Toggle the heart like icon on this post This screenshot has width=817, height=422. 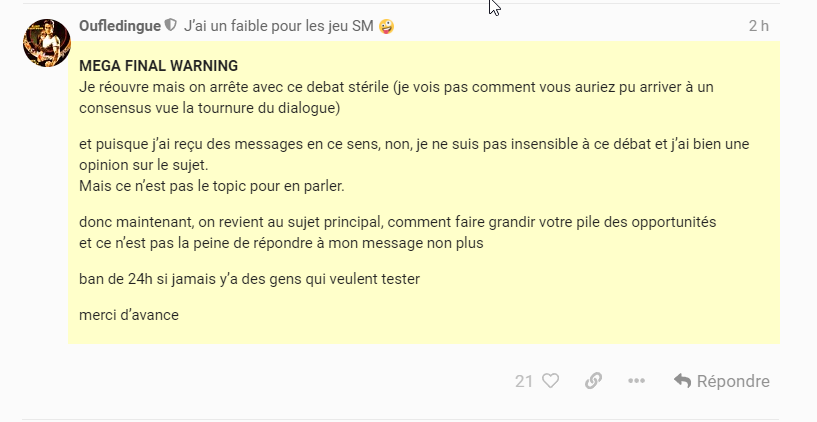(551, 381)
